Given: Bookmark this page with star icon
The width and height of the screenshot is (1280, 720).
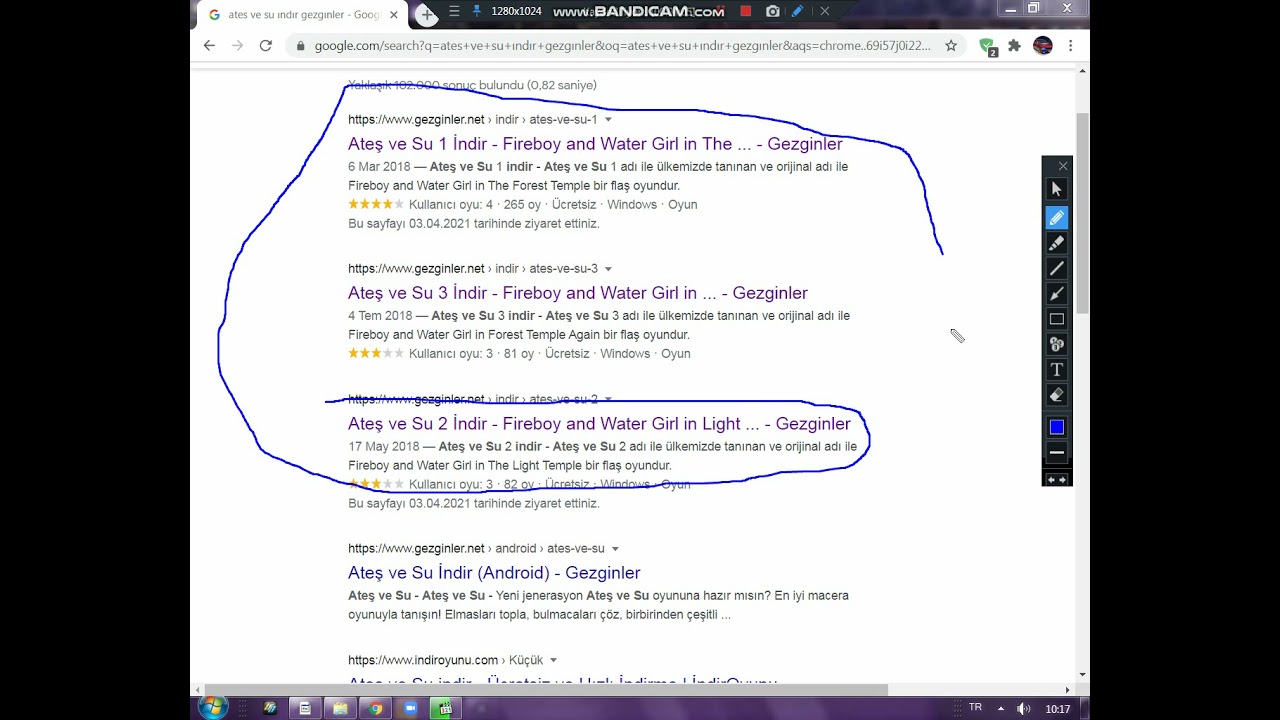Looking at the screenshot, I should [x=951, y=45].
